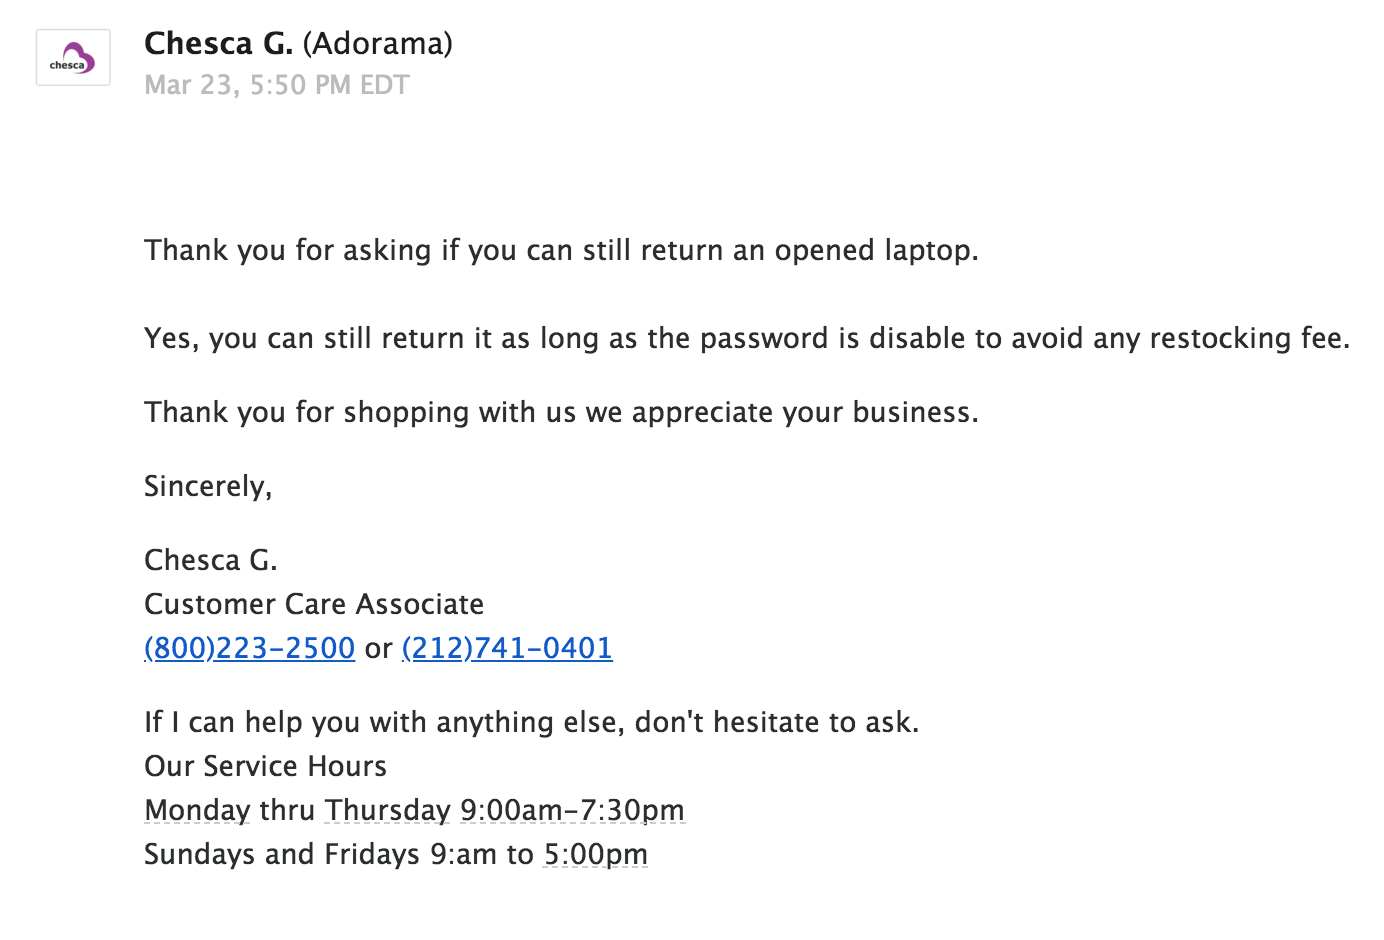Click the underlined word Thursday
Screen dimensions: 1384x940
(x=388, y=810)
